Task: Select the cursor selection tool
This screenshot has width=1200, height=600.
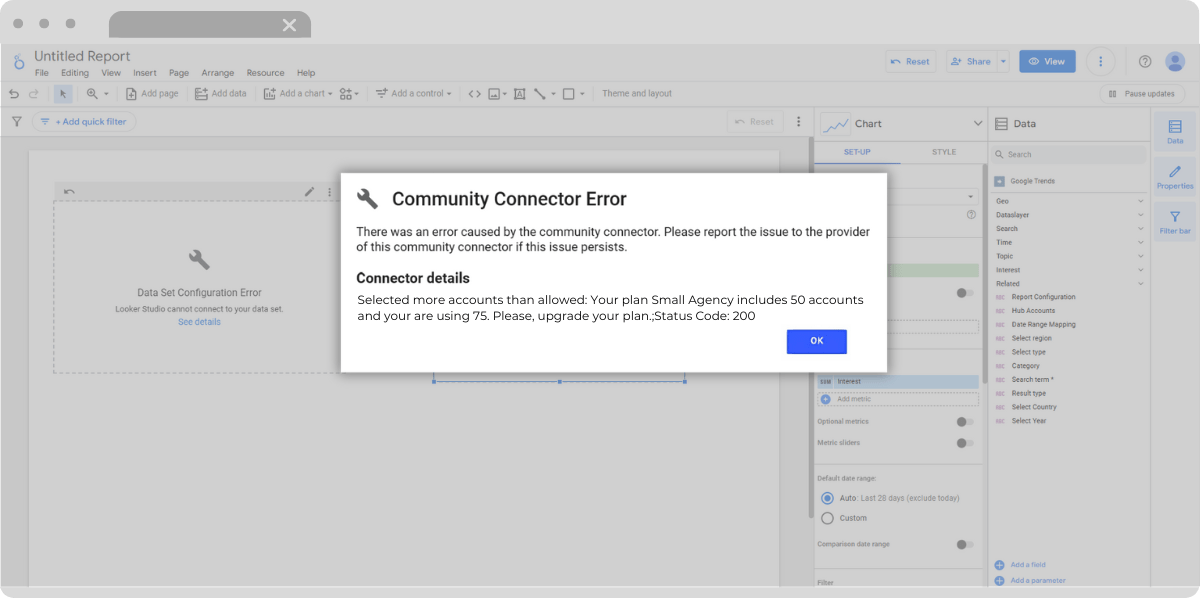Action: tap(62, 93)
